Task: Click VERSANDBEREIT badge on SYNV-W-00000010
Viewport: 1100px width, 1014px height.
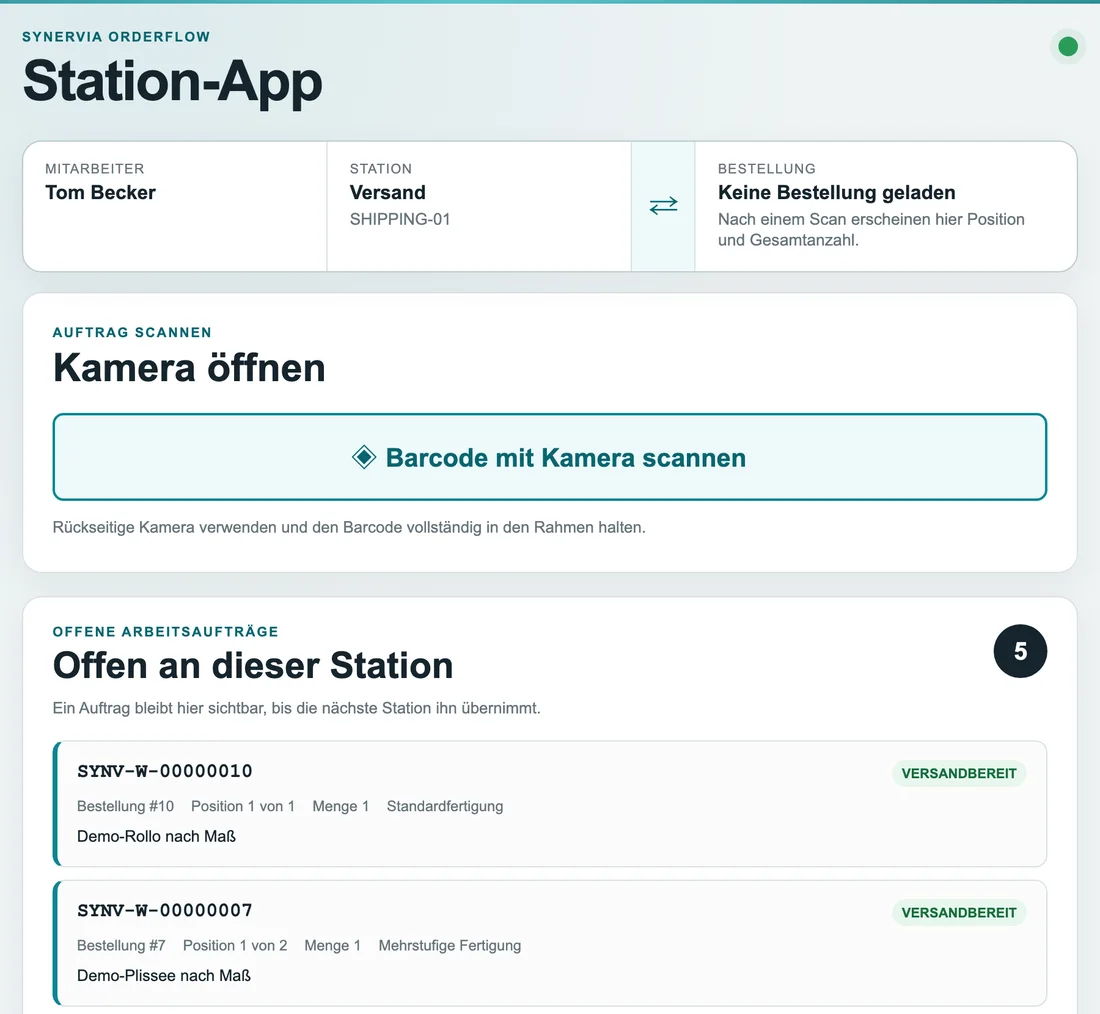Action: [958, 773]
